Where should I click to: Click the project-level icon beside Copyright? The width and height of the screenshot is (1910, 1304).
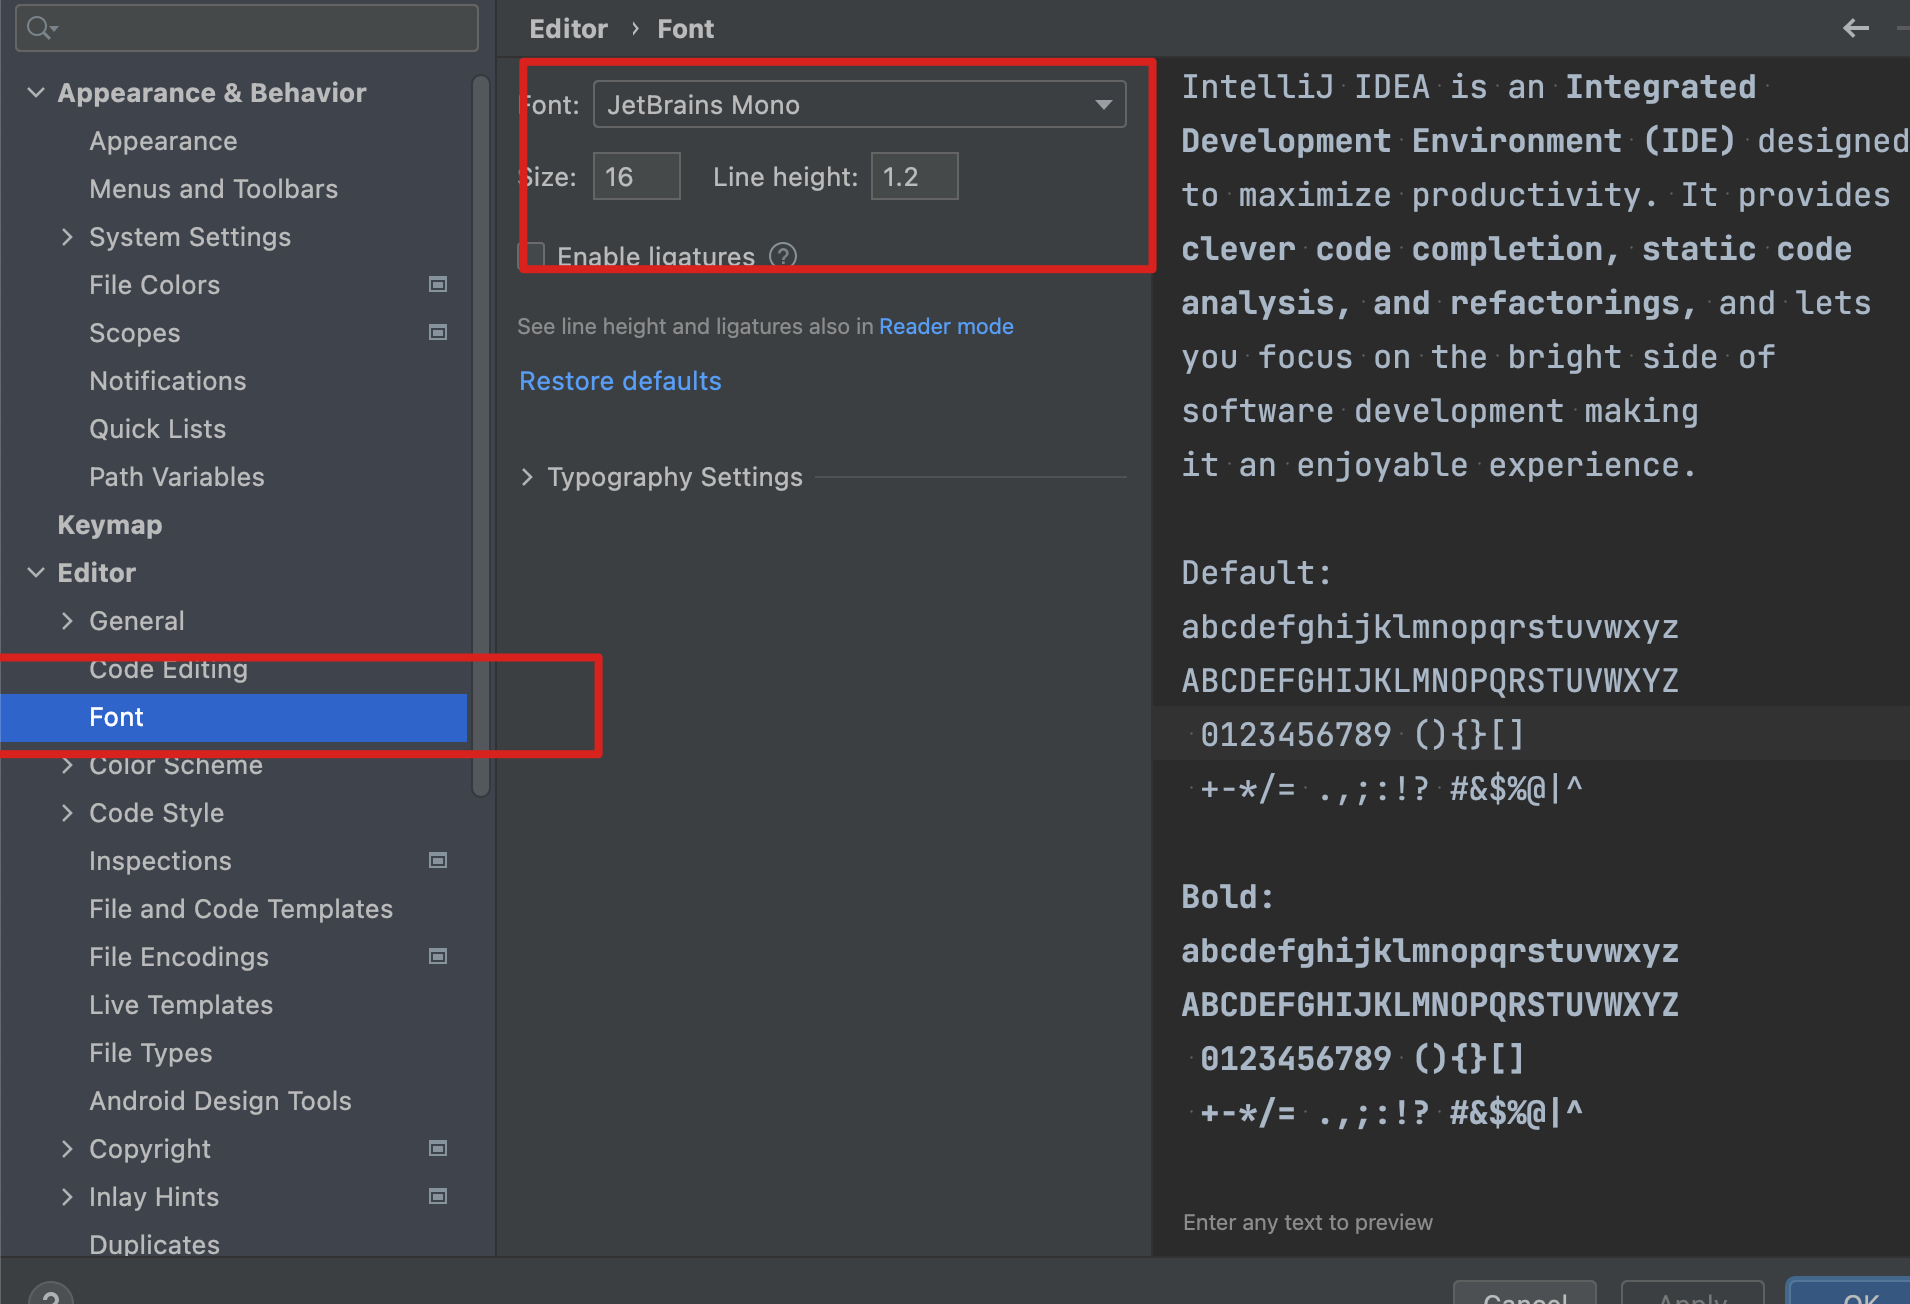tap(438, 1148)
